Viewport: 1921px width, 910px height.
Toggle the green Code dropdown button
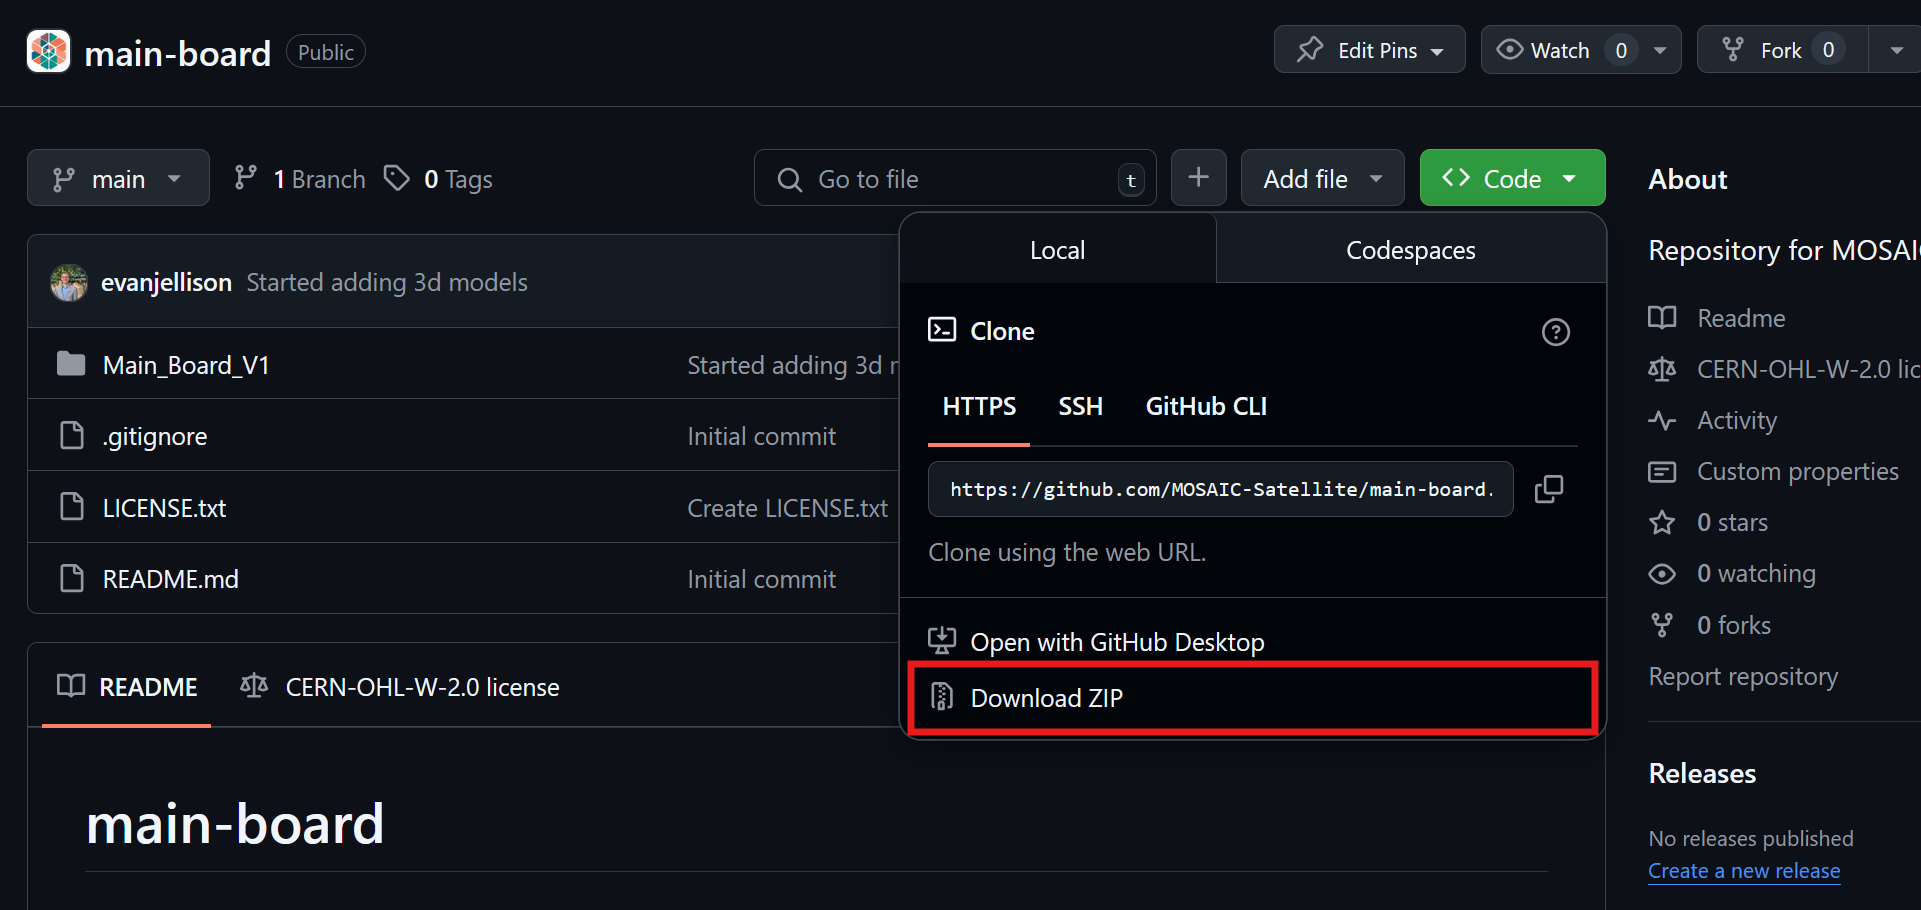click(1512, 178)
